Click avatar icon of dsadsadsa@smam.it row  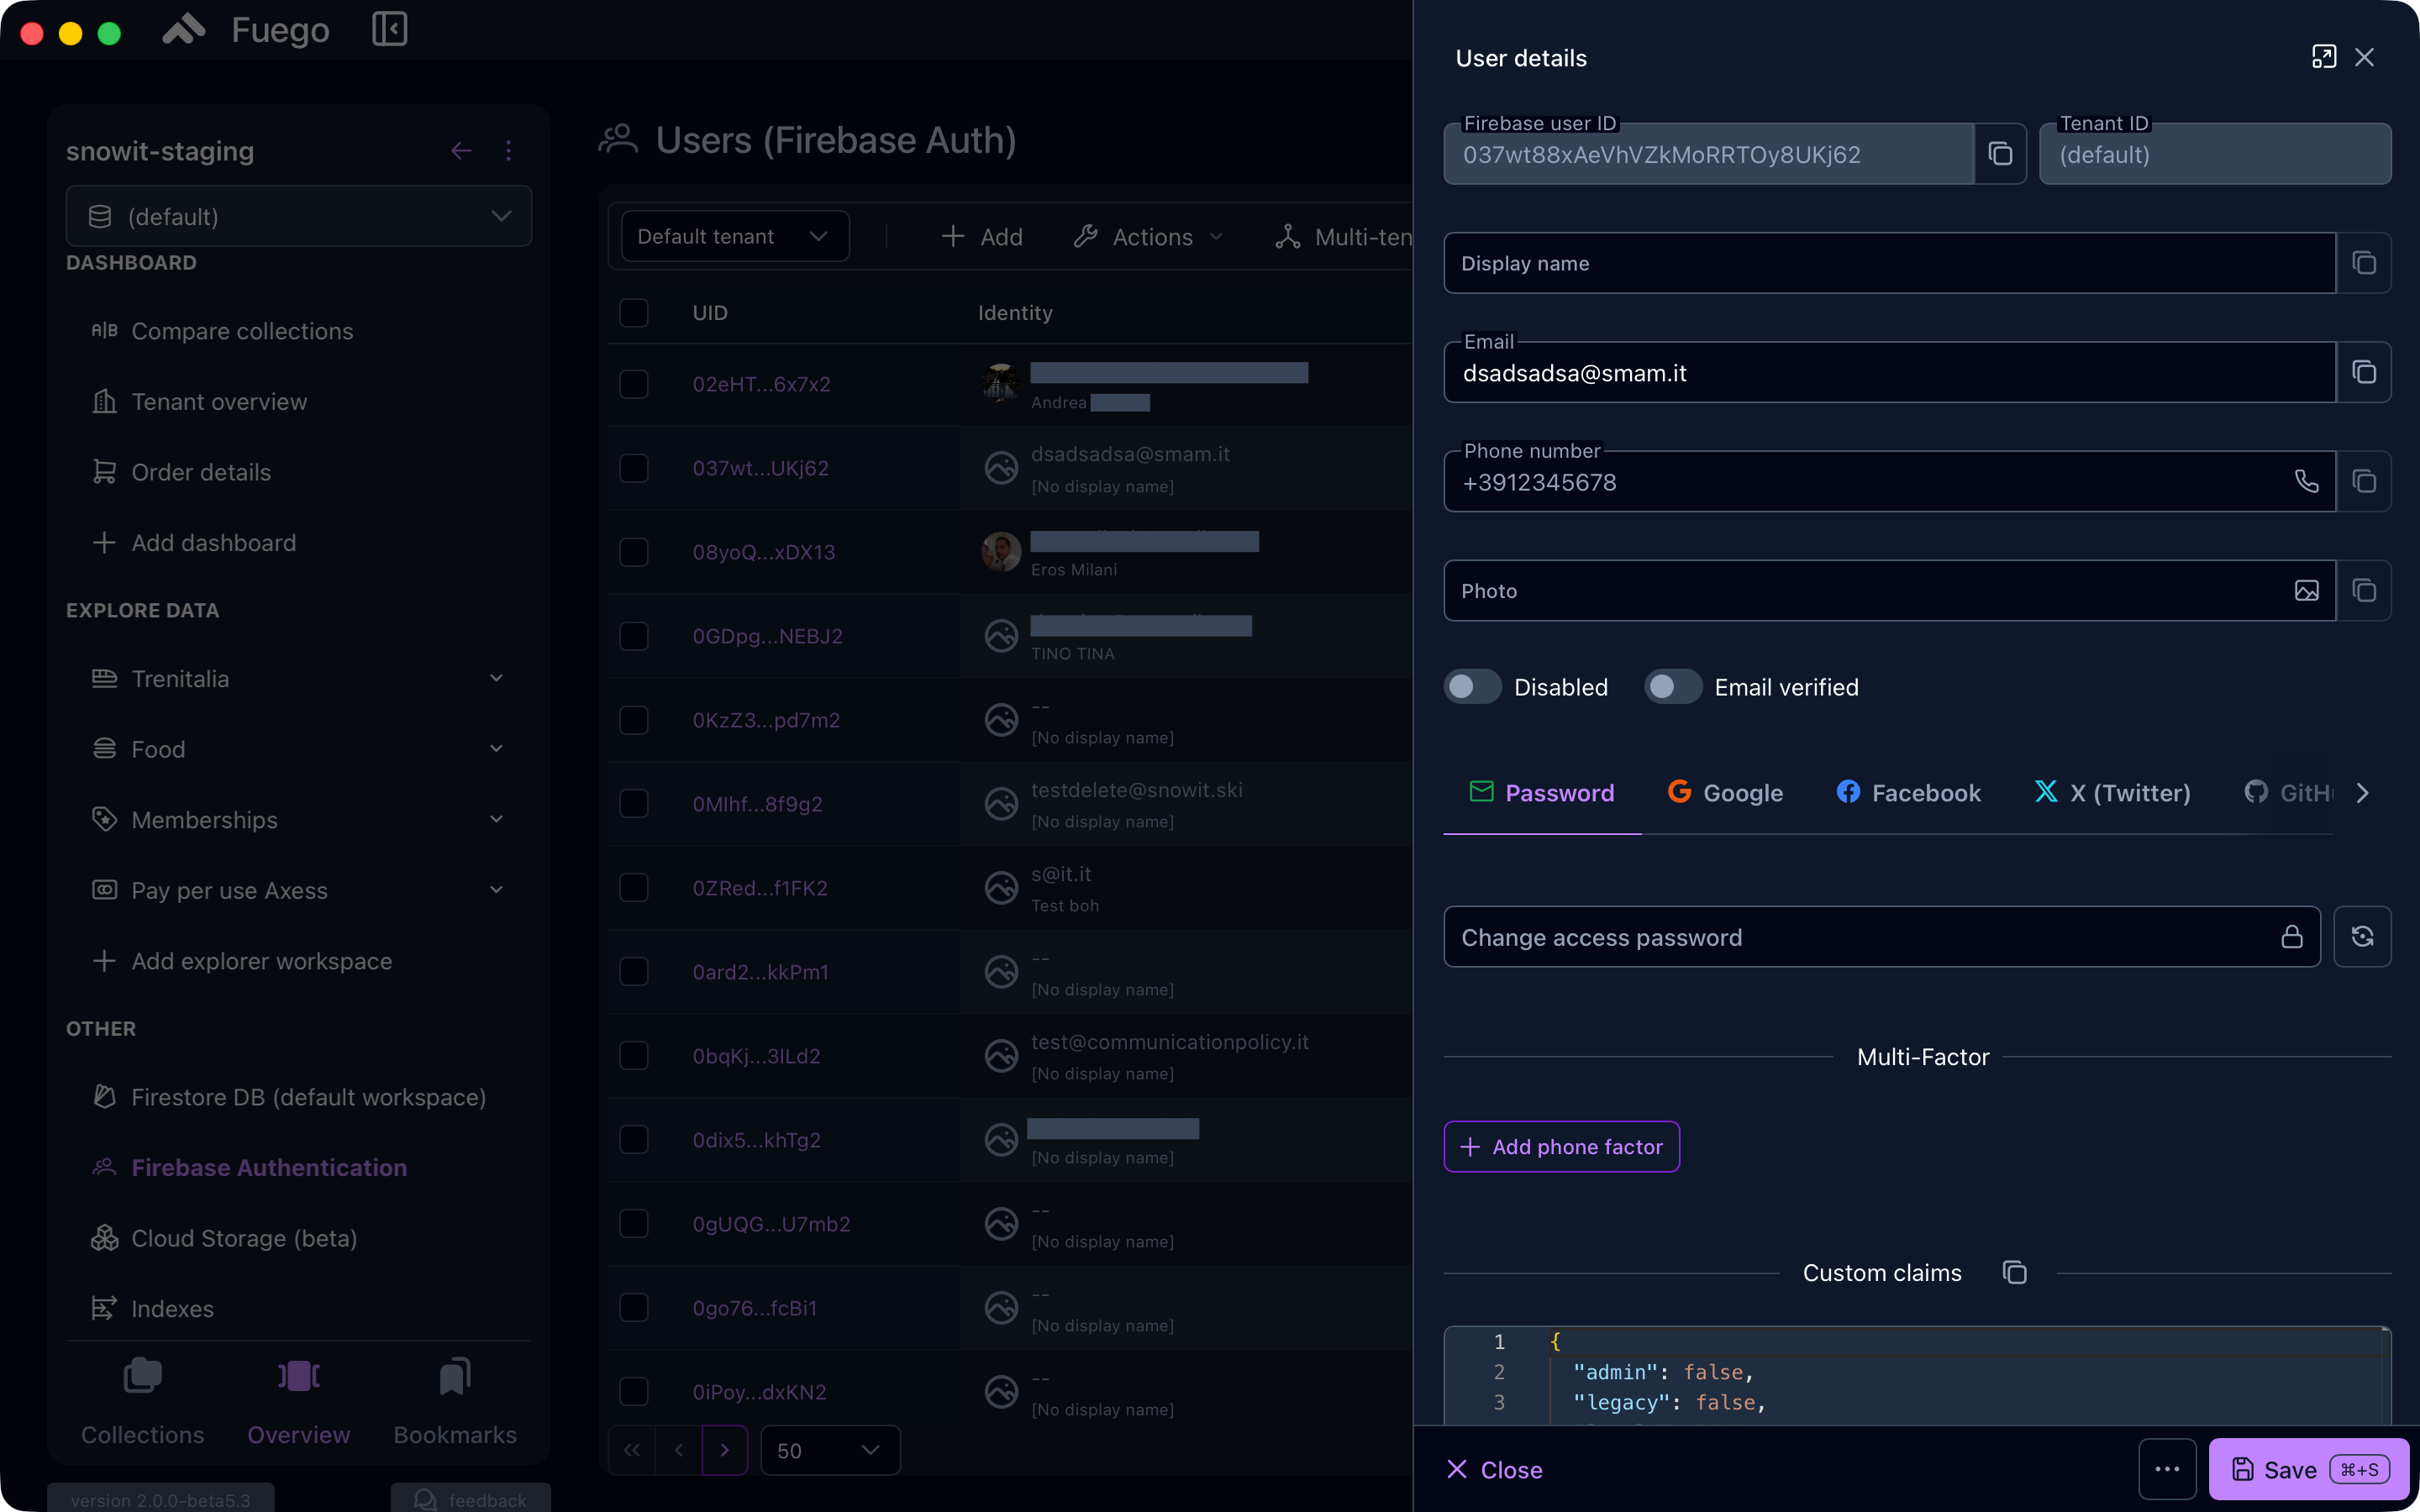1001,467
